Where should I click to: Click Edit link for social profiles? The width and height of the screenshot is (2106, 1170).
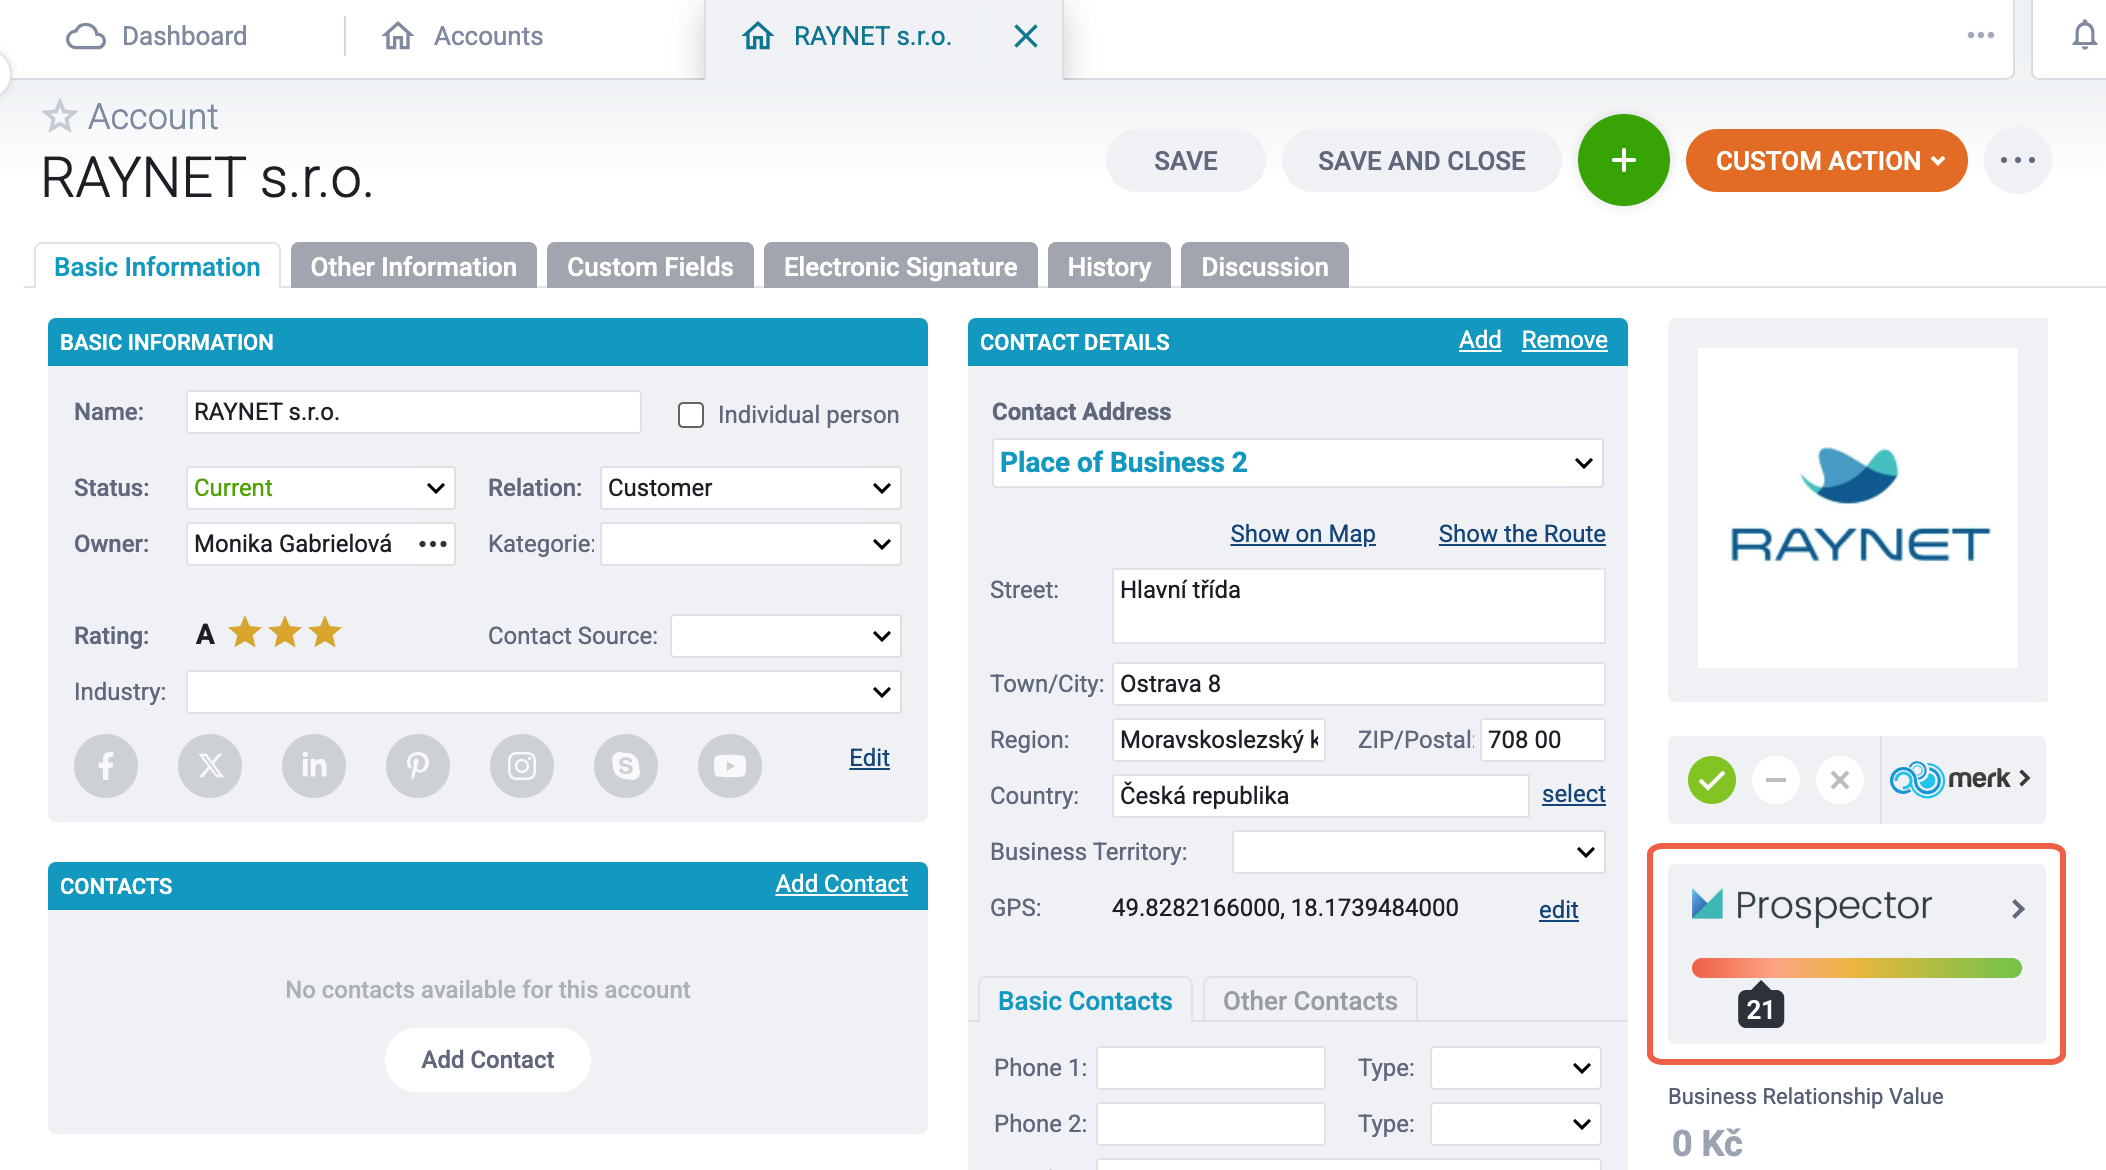pos(870,758)
